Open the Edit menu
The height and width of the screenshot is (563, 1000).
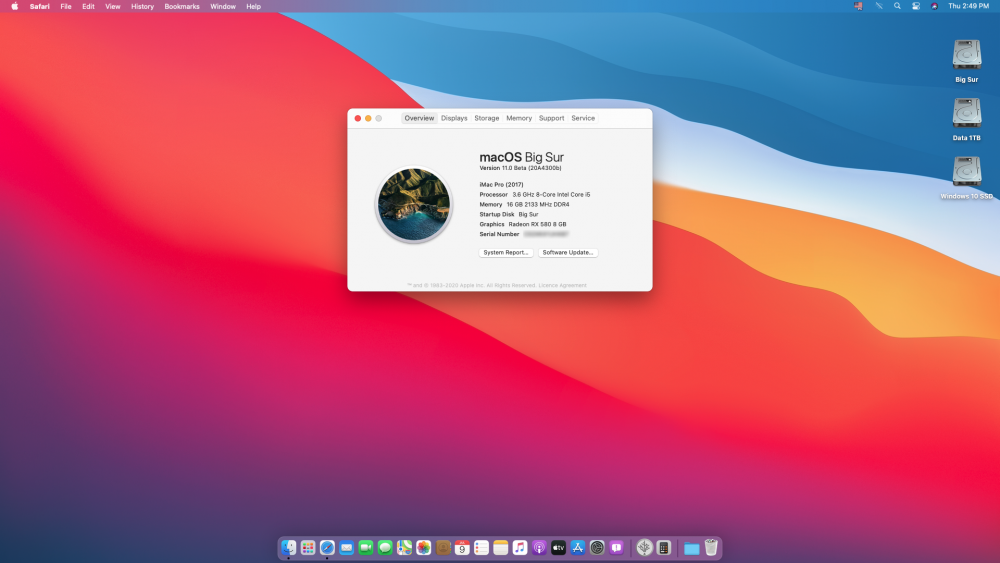point(88,6)
